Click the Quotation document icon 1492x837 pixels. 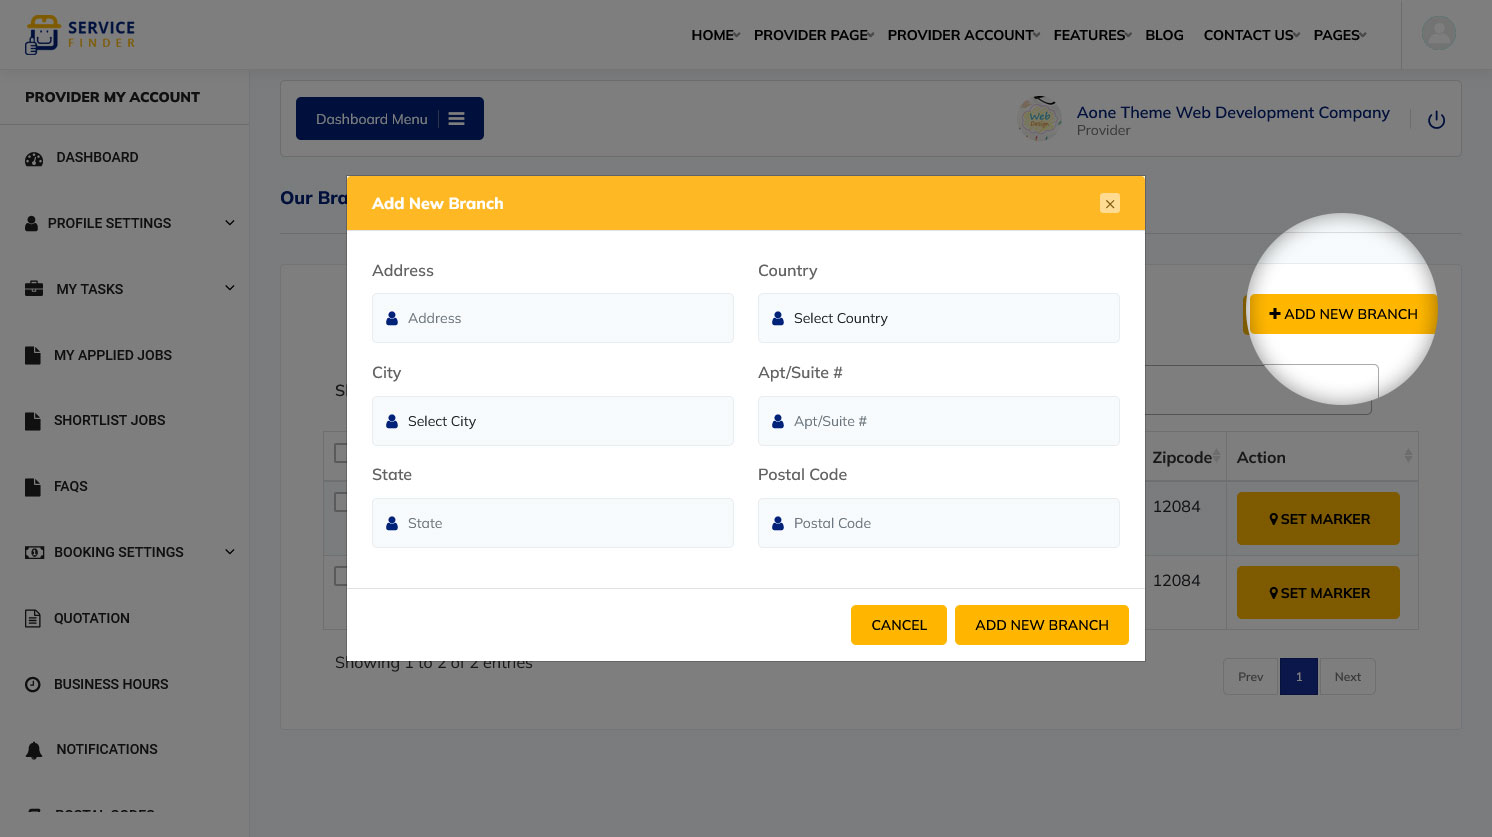(33, 618)
